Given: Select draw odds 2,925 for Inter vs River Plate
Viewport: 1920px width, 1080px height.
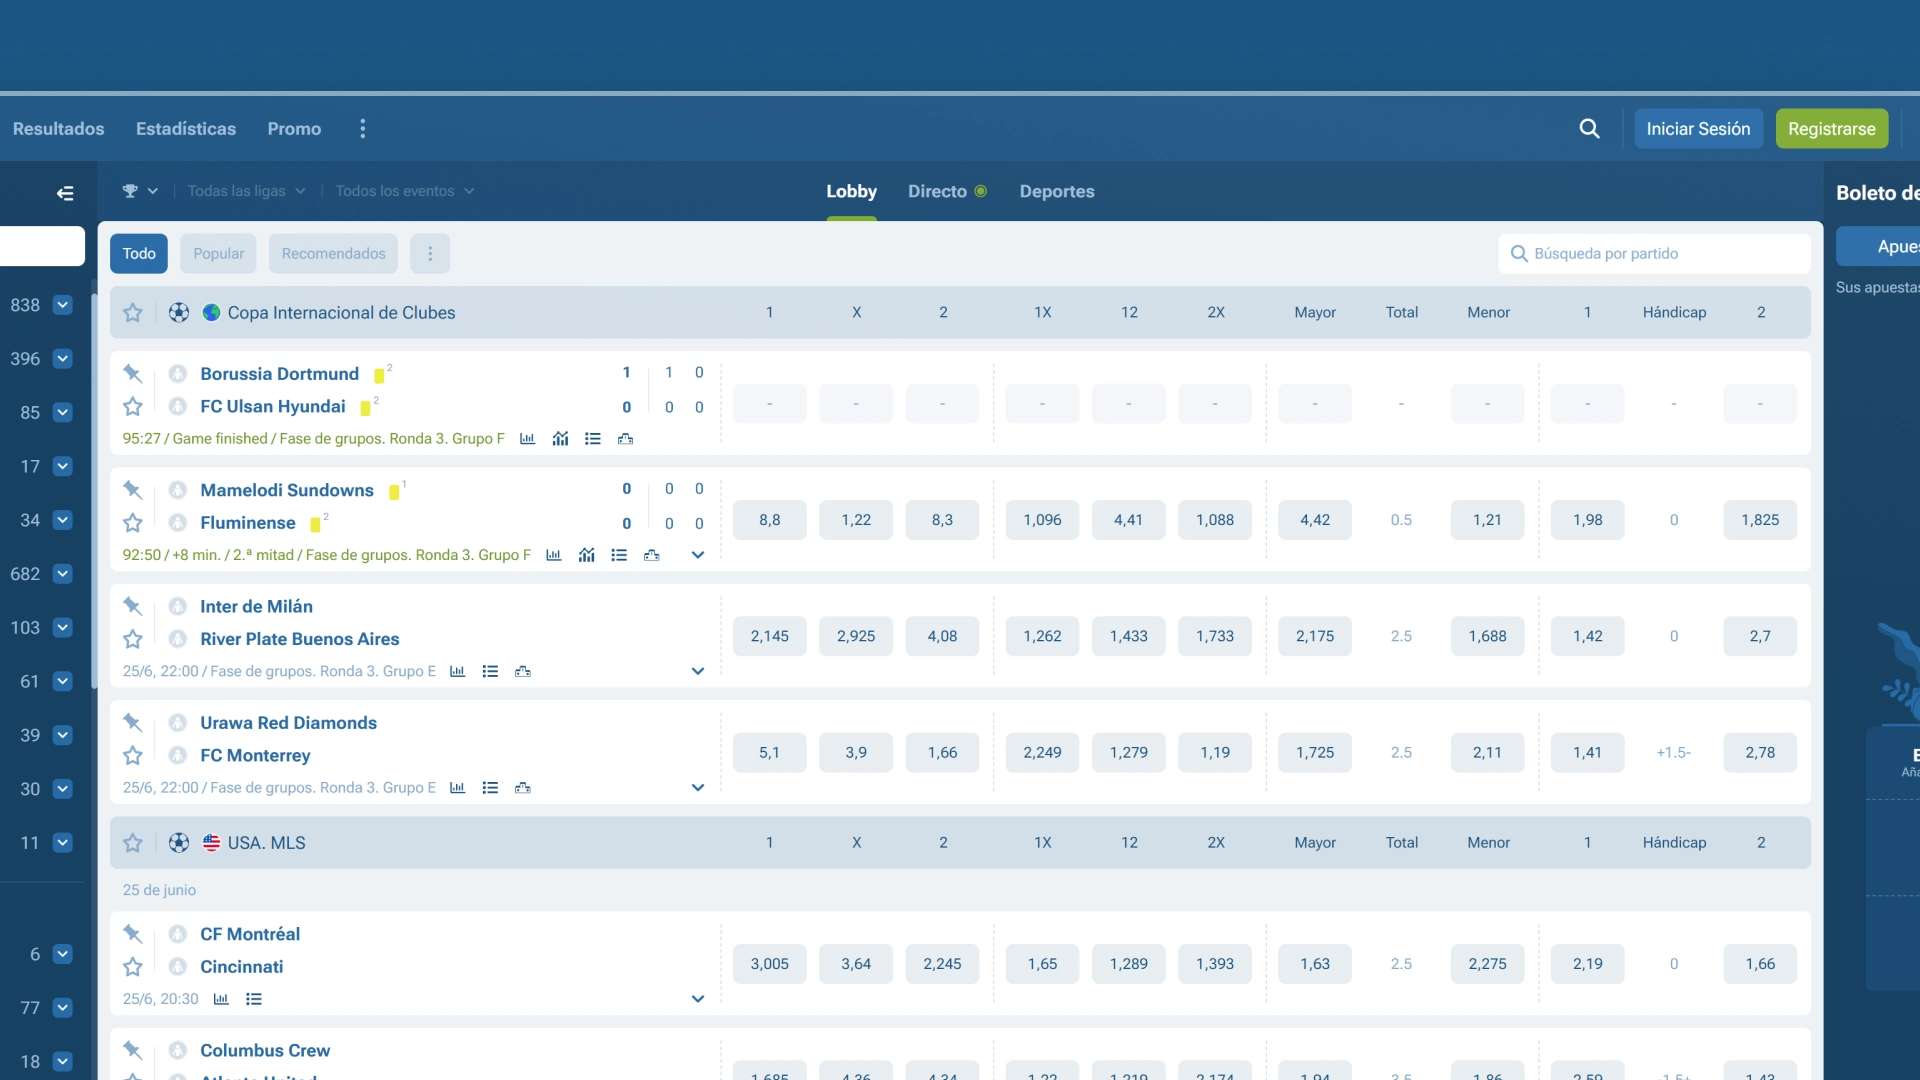Looking at the screenshot, I should tap(856, 636).
